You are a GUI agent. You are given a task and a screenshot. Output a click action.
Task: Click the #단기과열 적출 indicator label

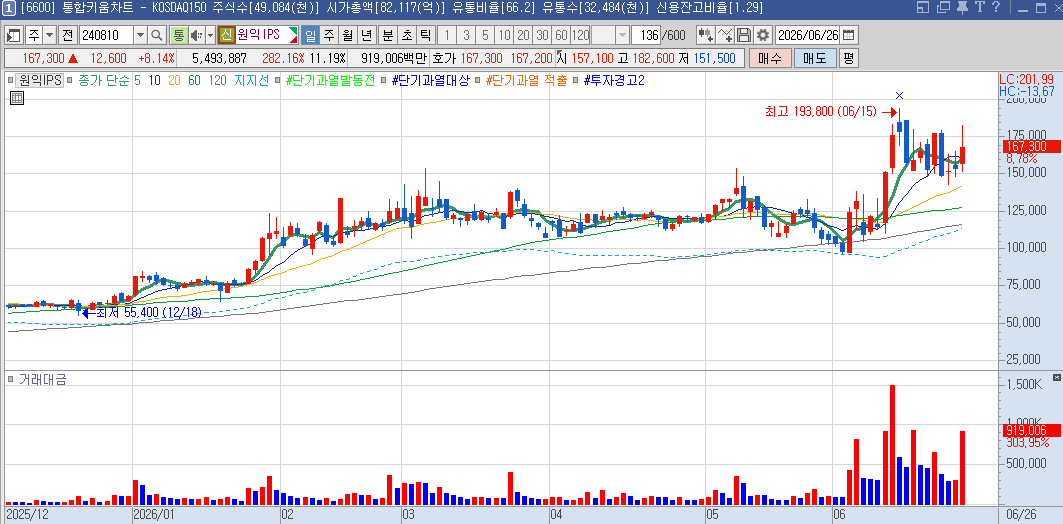(526, 80)
